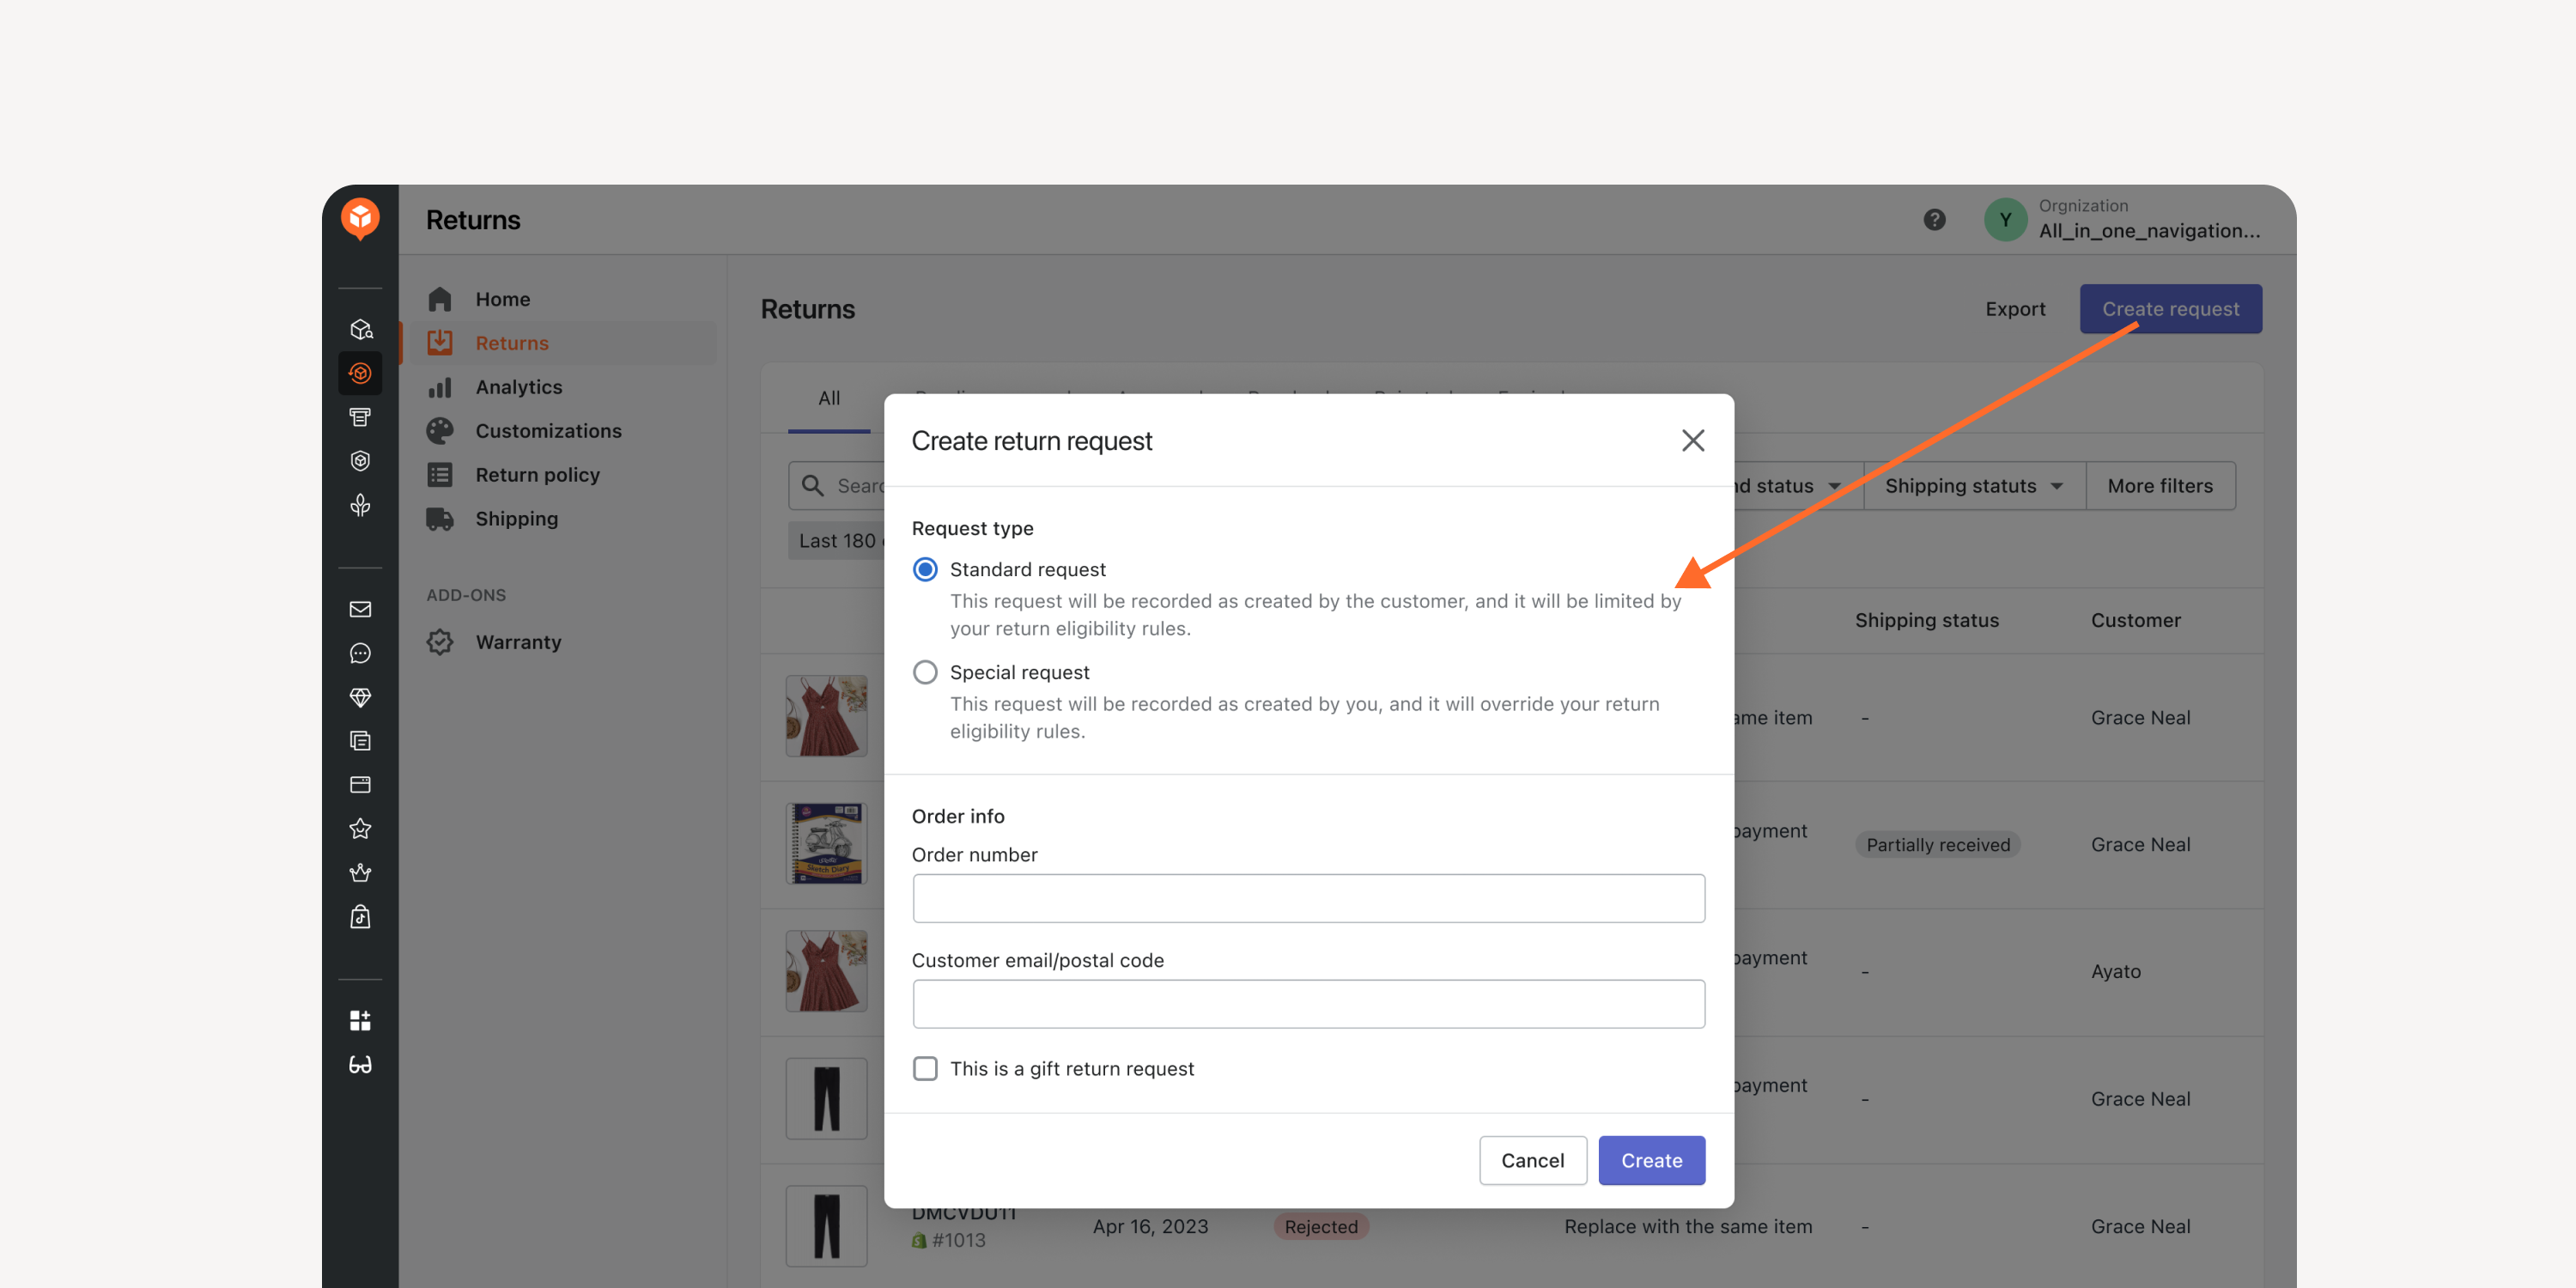Screen dimensions: 2576x1288
Task: Open the star reviews icon in dark sidebar
Action: [x=360, y=829]
